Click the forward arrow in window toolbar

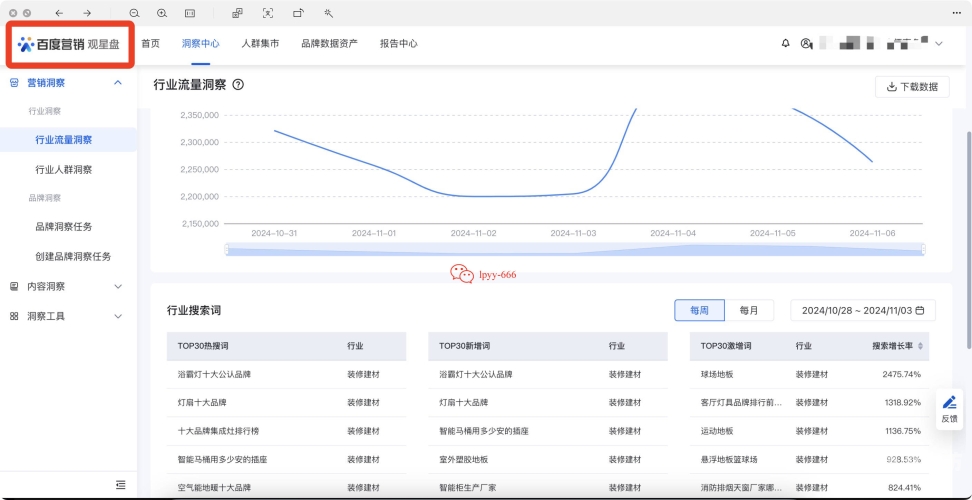(x=87, y=13)
